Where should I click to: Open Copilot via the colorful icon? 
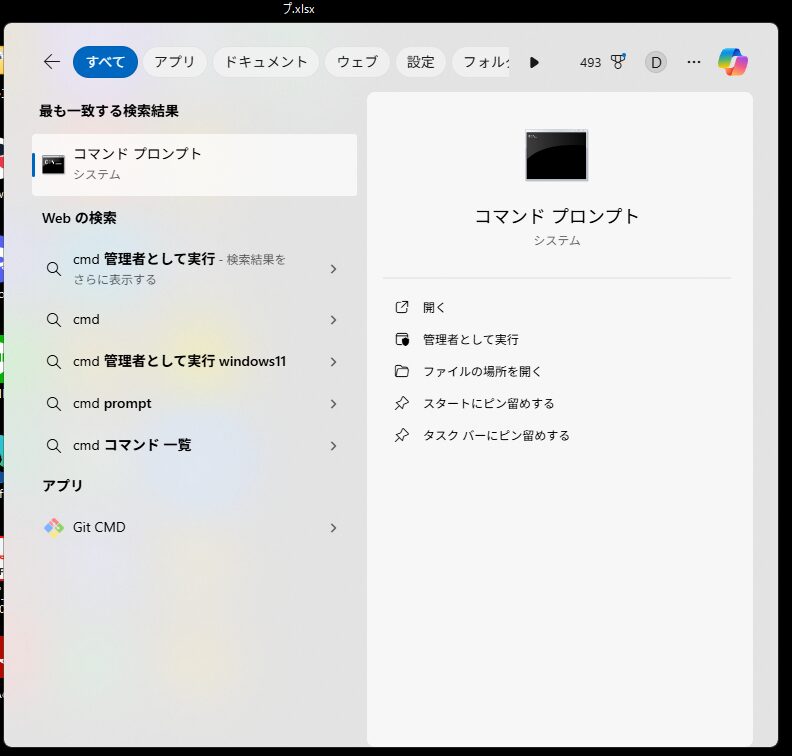(x=733, y=62)
